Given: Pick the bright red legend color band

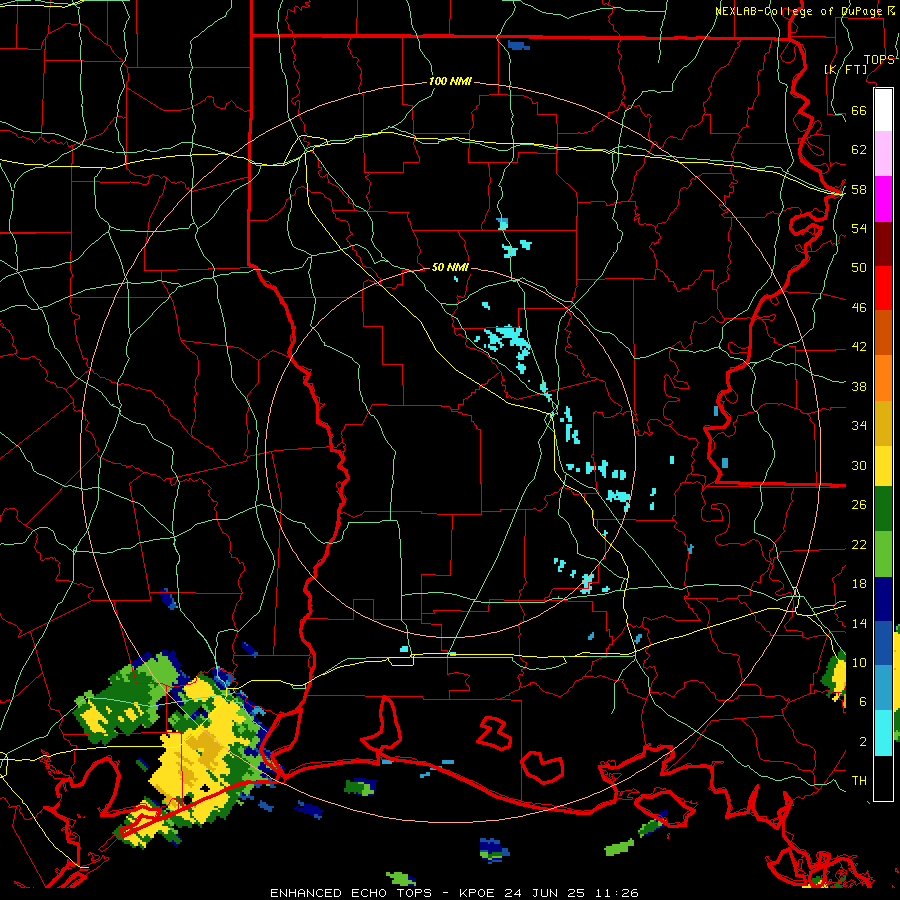Looking at the screenshot, I should 883,288.
